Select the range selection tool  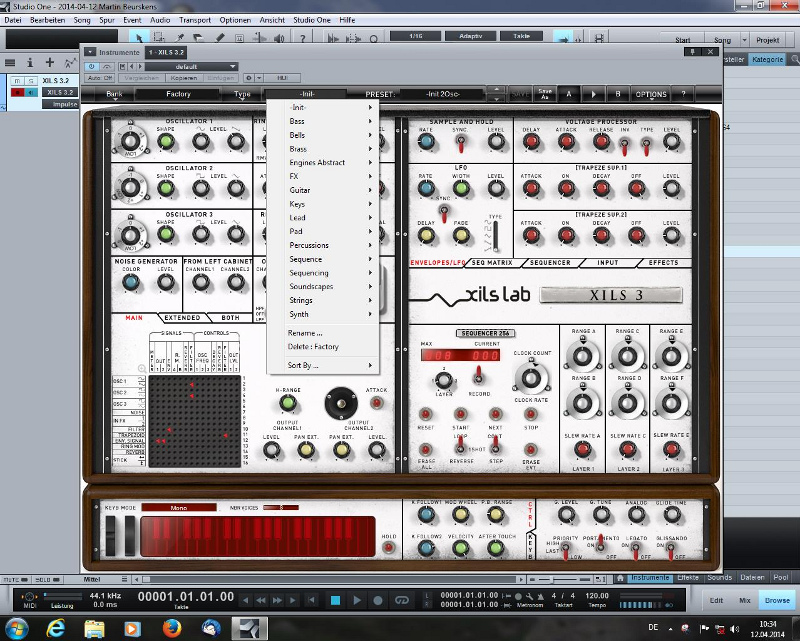[x=159, y=38]
